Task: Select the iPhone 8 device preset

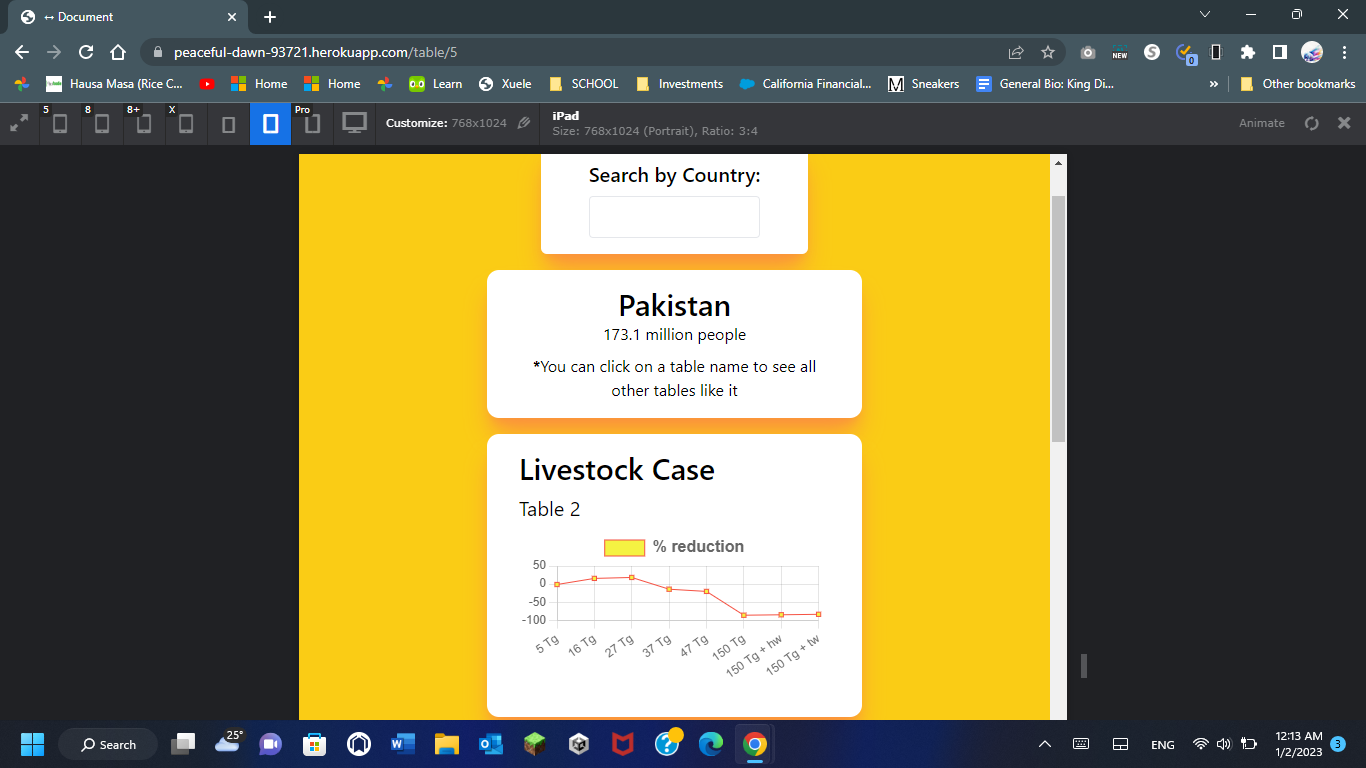Action: click(102, 123)
